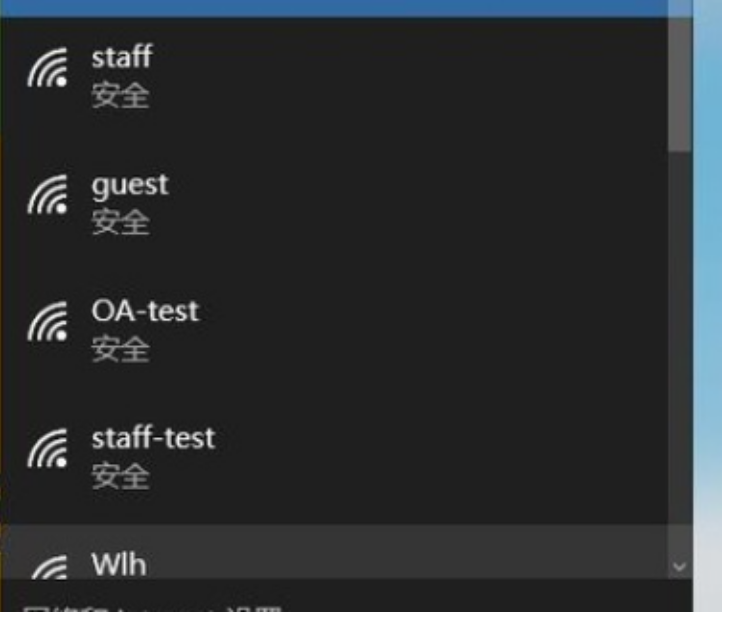Screen dimensions: 731x623
Task: Click the network list scrollbar thumb
Action: click(679, 85)
